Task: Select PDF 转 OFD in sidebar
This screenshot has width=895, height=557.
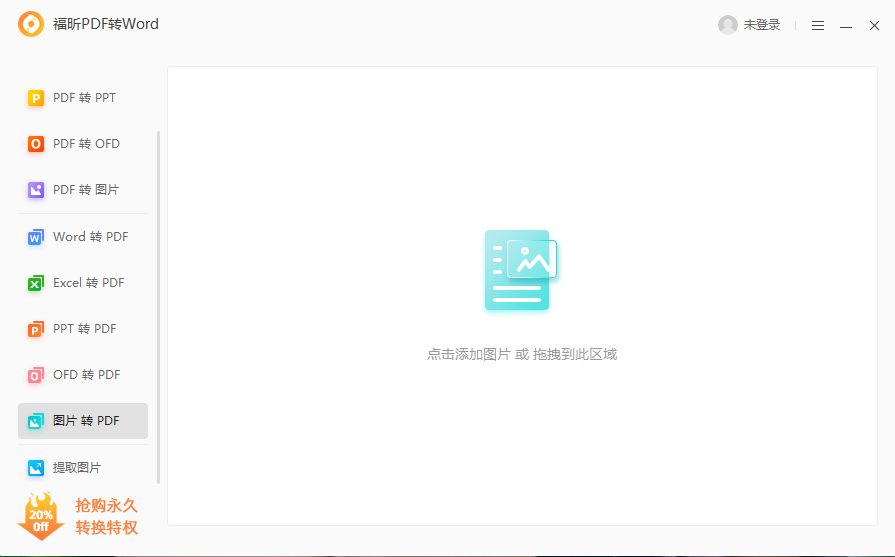Action: (83, 144)
